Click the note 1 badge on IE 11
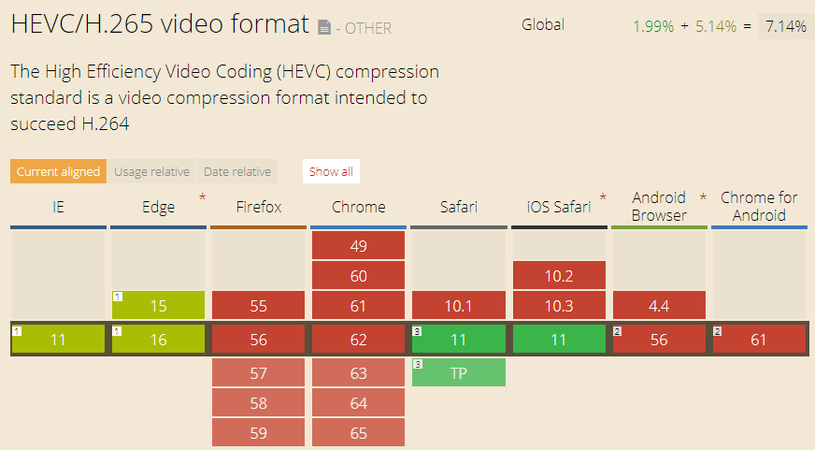This screenshot has width=815, height=450. pyautogui.click(x=16, y=330)
